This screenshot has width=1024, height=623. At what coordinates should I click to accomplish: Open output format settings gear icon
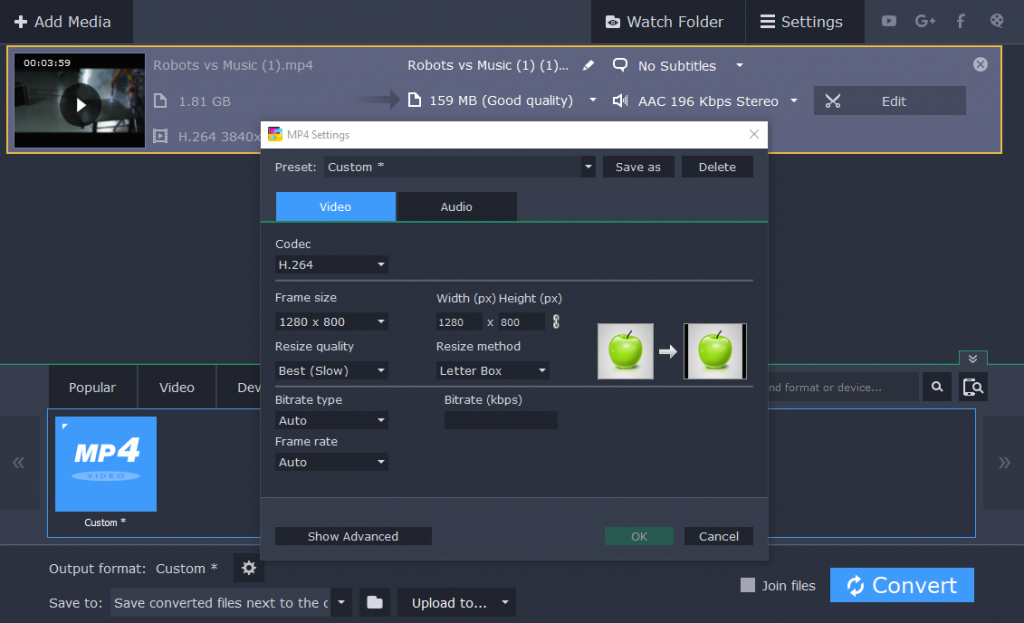(x=249, y=568)
